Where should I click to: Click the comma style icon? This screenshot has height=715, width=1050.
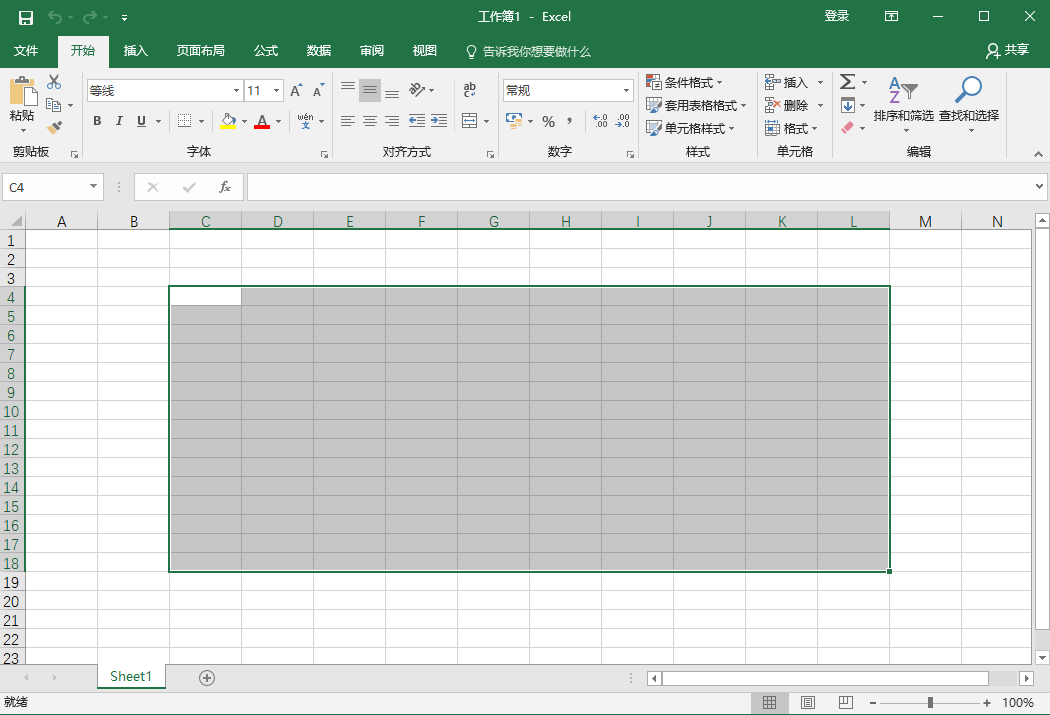click(x=570, y=121)
